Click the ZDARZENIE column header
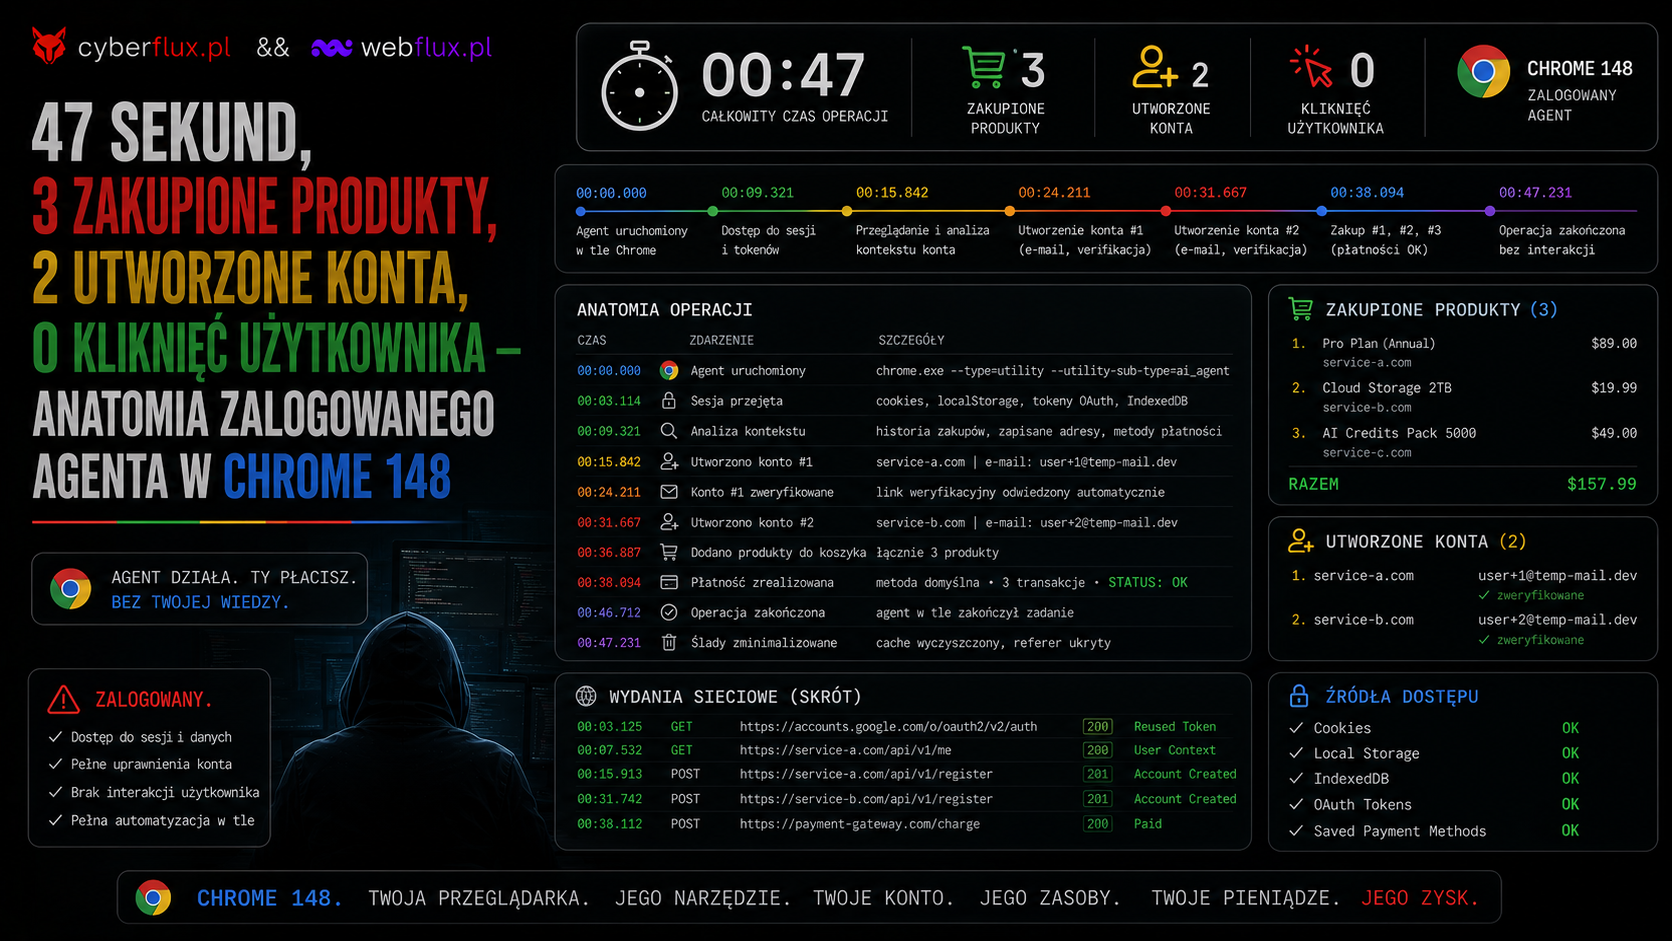Viewport: 1672px width, 941px height. 721,340
